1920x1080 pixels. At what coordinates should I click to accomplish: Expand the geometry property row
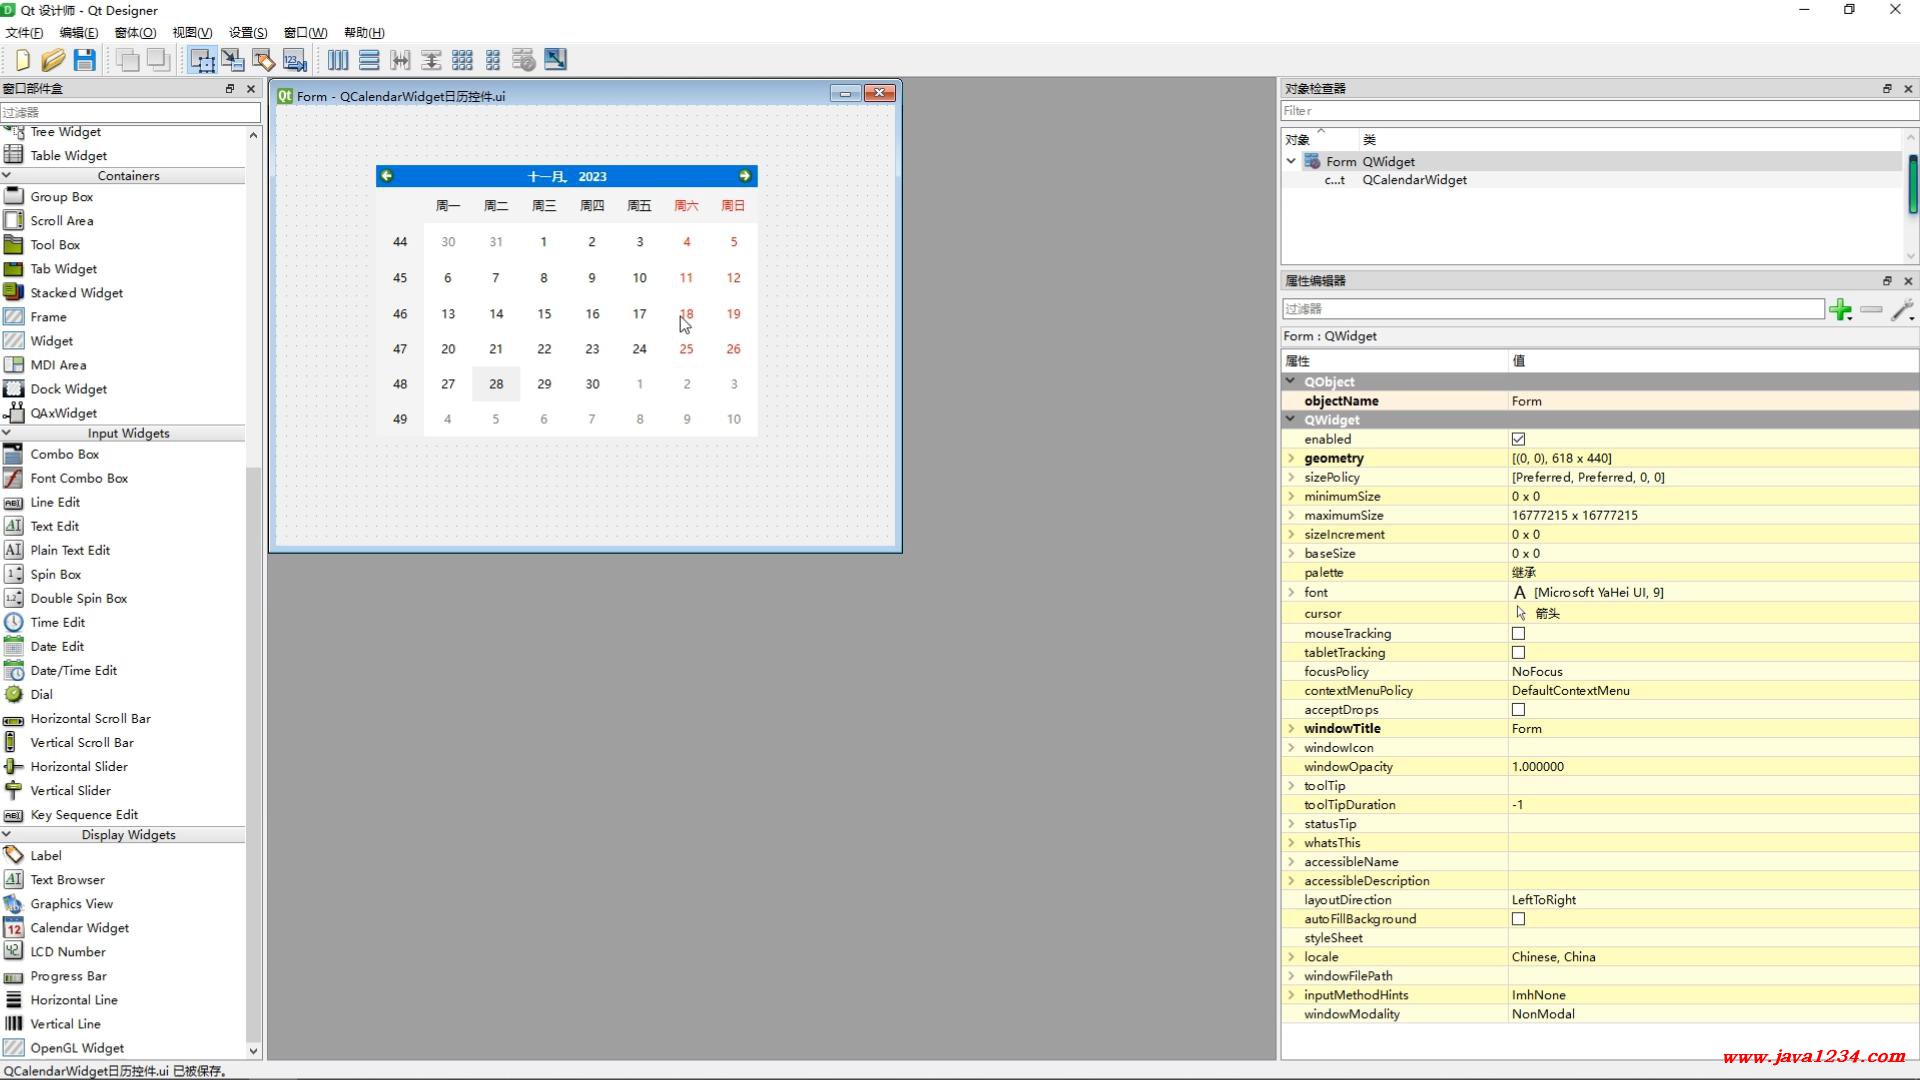1291,458
